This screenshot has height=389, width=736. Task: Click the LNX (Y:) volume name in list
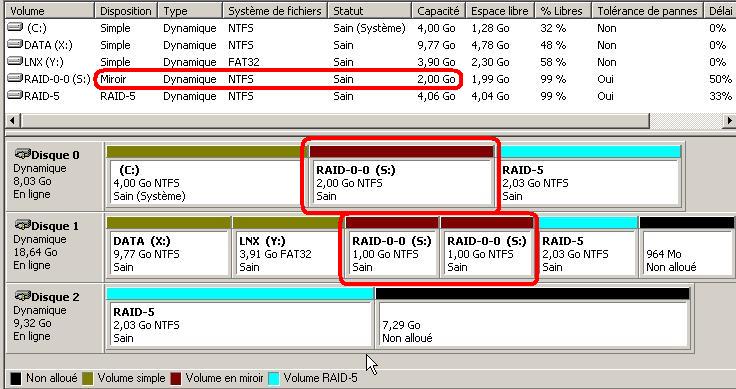click(x=44, y=62)
